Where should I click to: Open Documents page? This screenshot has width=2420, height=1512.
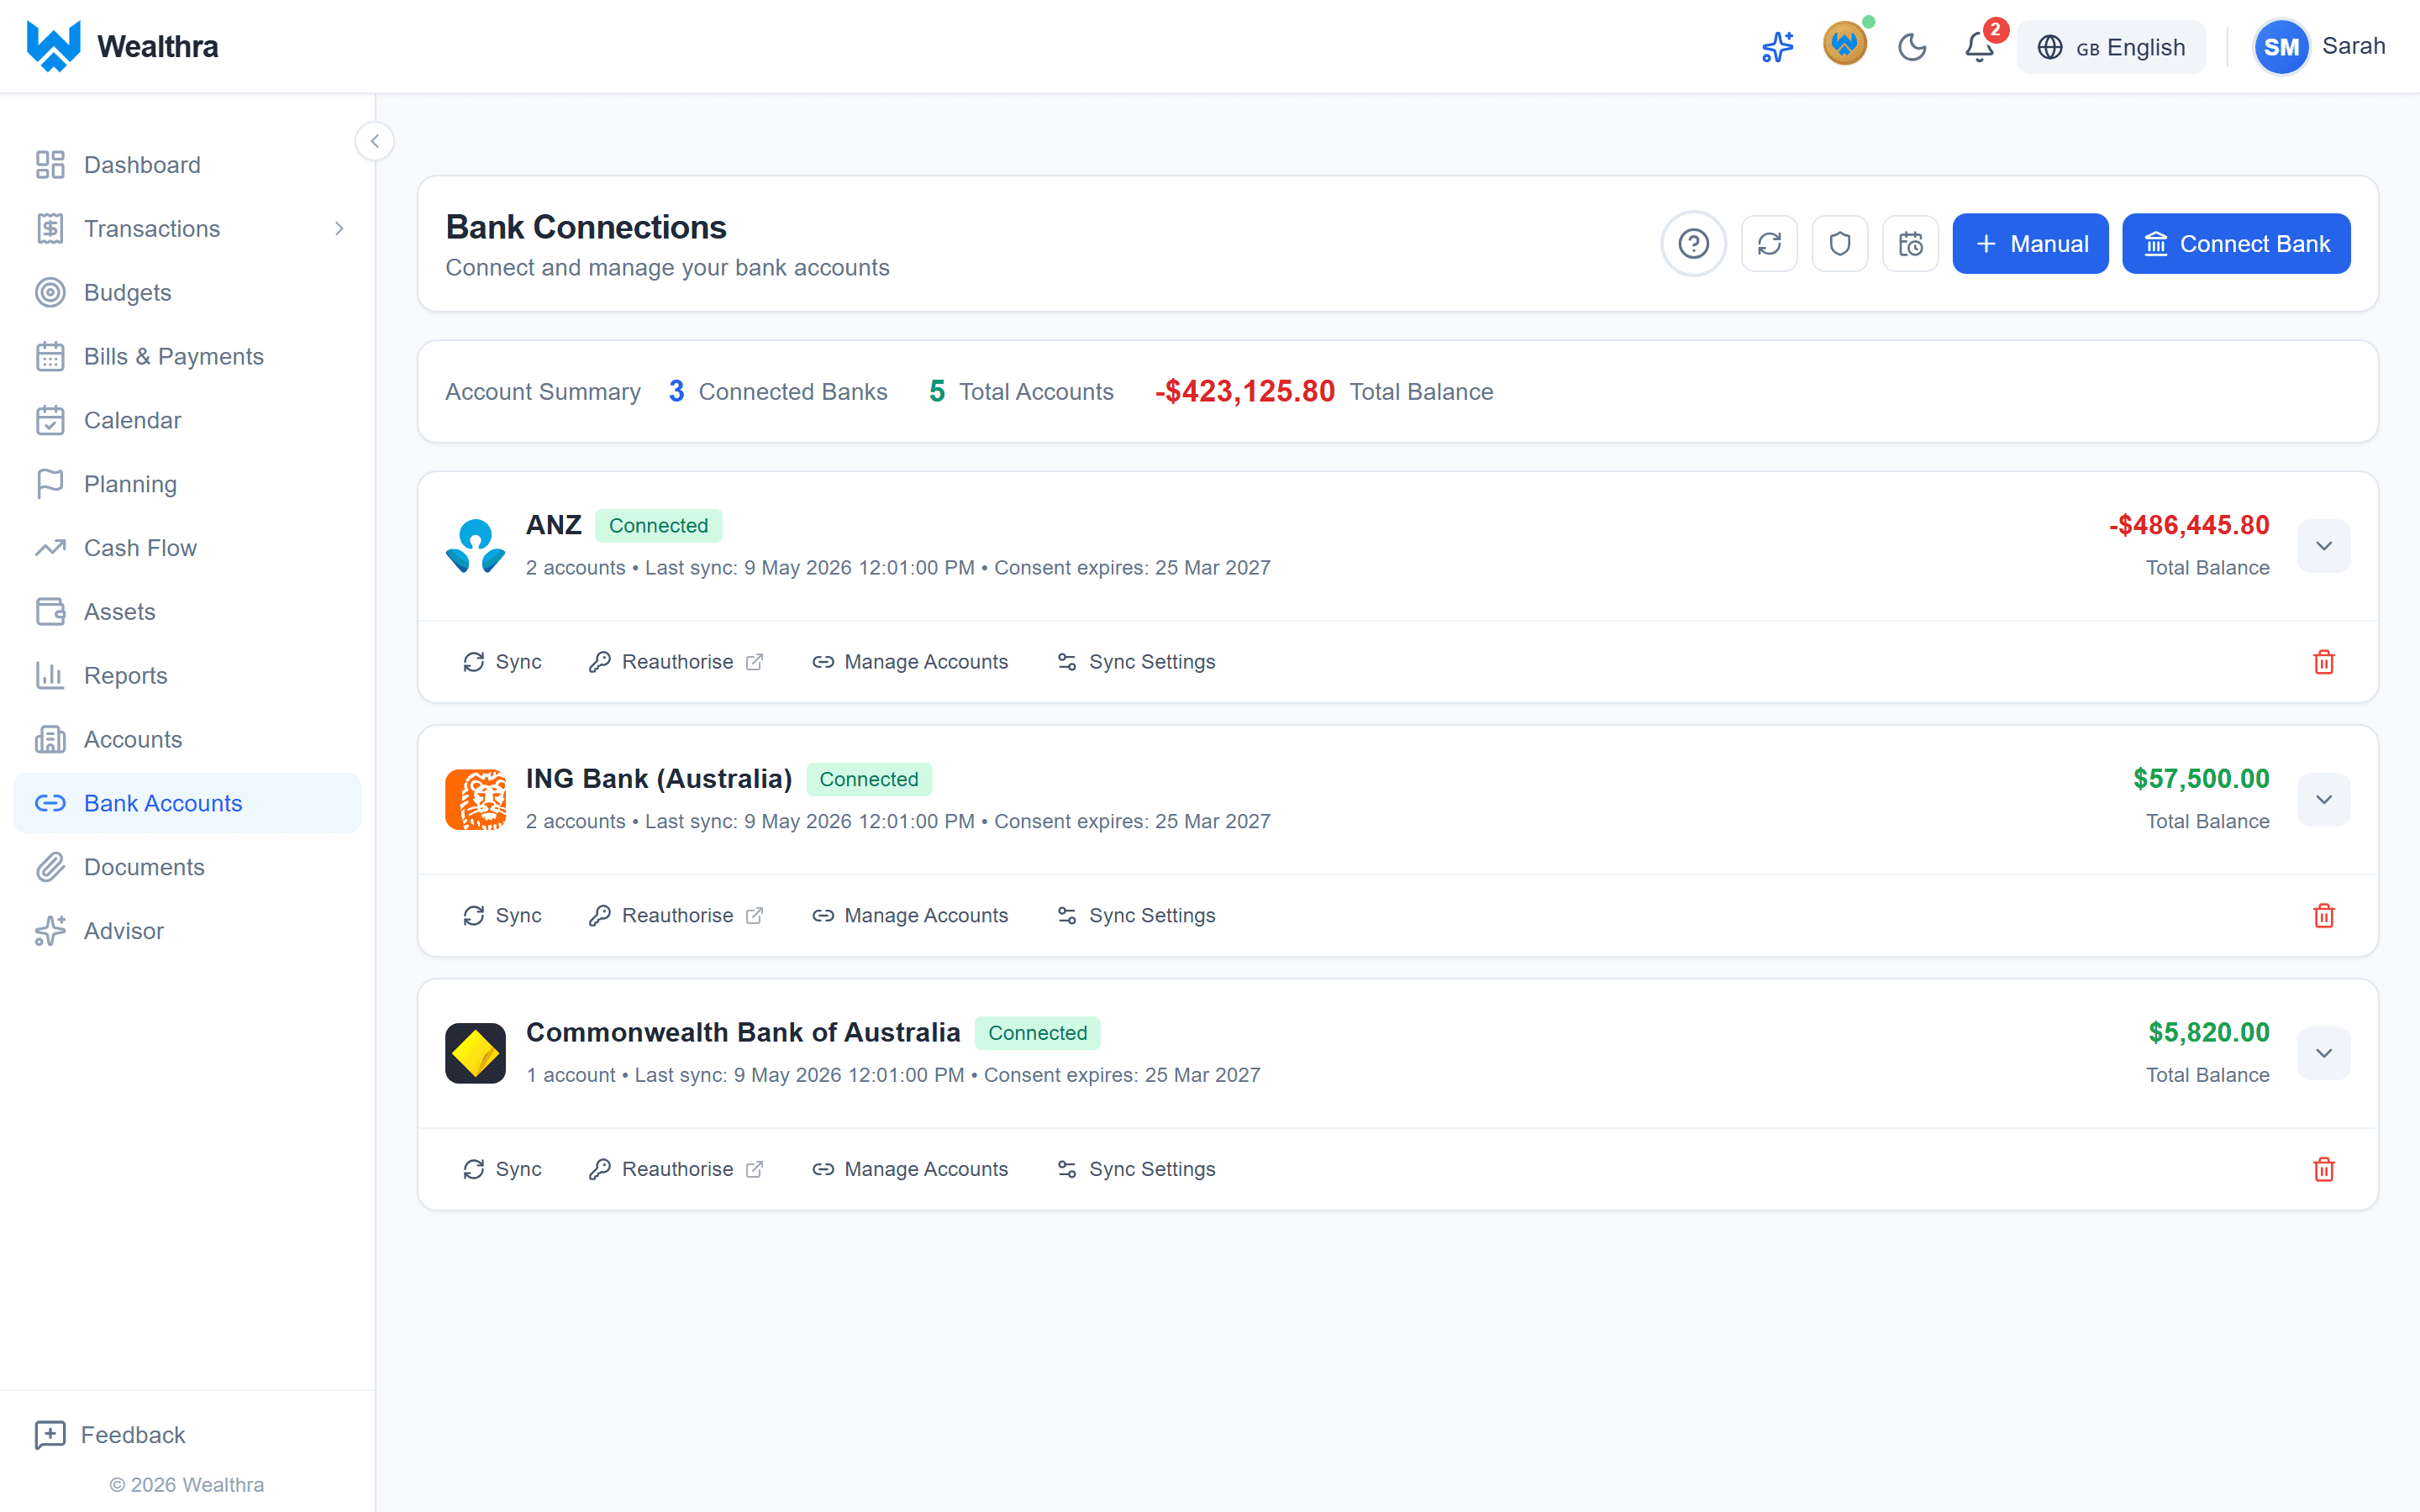point(187,867)
